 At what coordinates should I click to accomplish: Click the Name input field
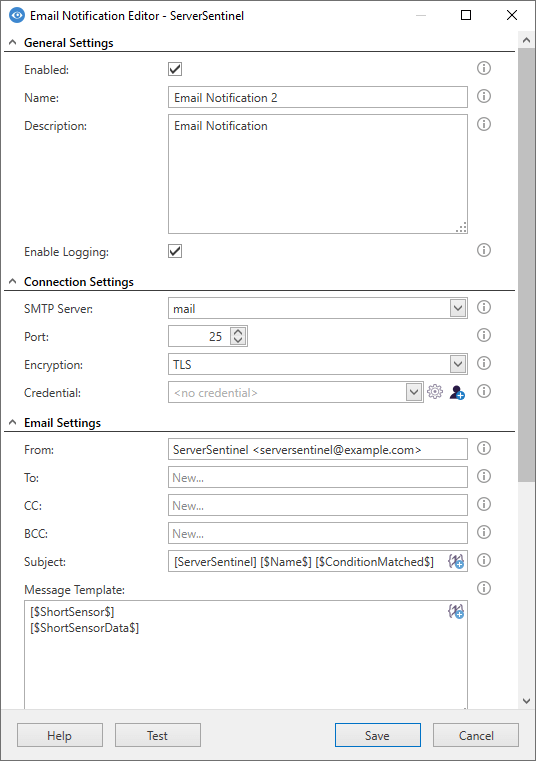click(318, 97)
